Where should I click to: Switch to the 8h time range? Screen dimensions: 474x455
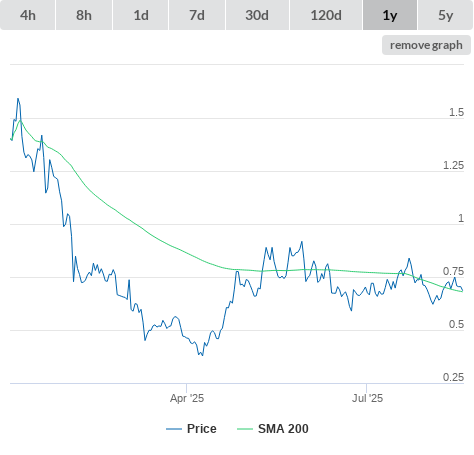tap(84, 15)
